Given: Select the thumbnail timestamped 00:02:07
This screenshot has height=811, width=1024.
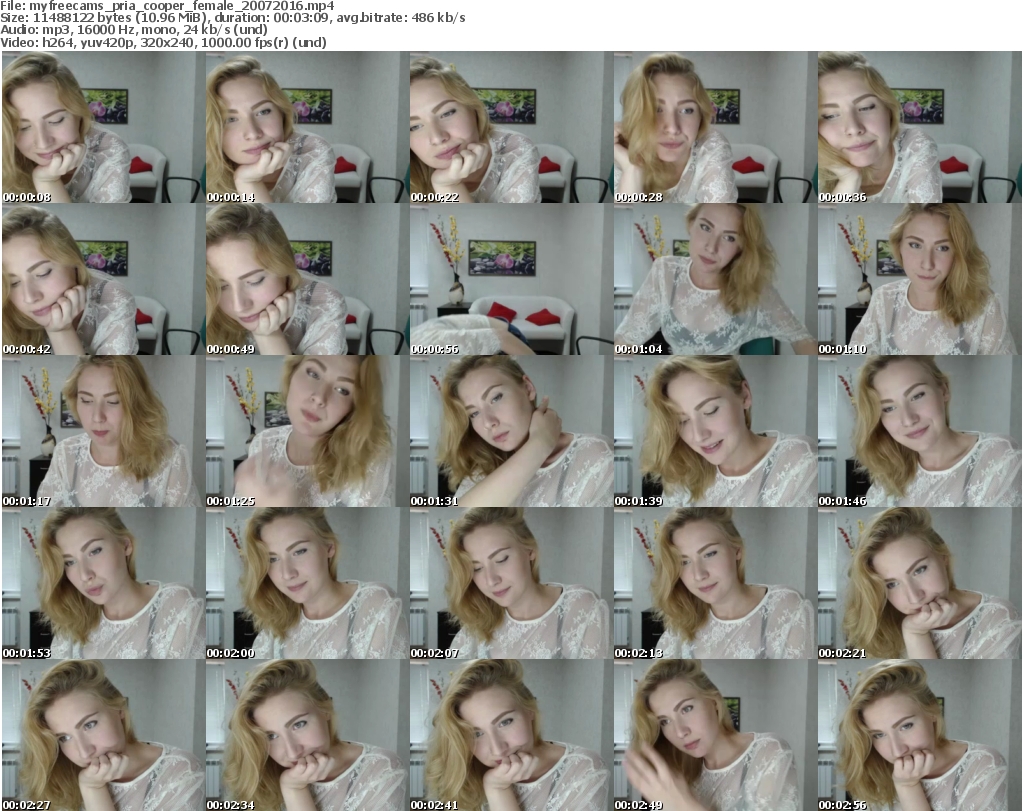Looking at the screenshot, I should pos(511,584).
